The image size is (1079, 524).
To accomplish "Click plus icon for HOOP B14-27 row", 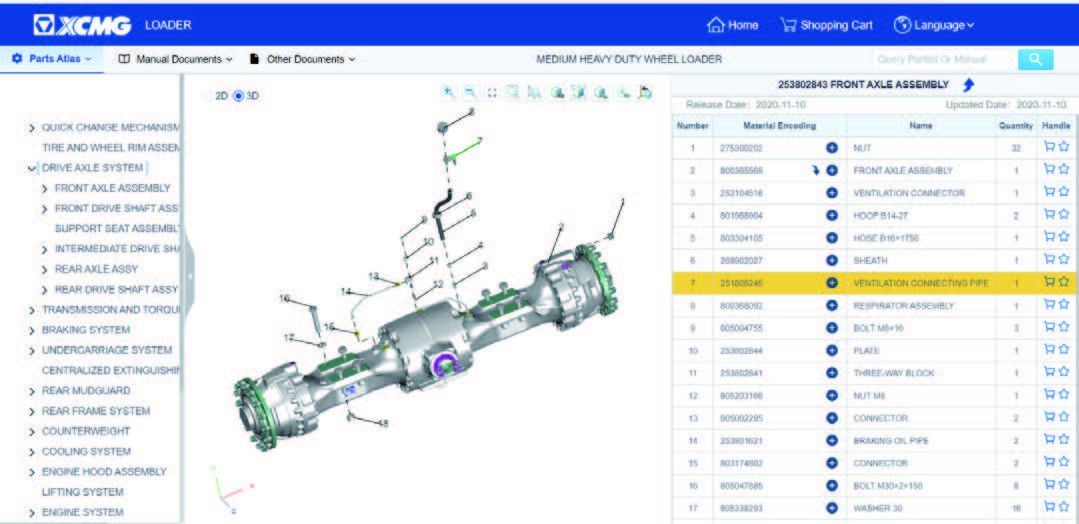I will (x=831, y=215).
